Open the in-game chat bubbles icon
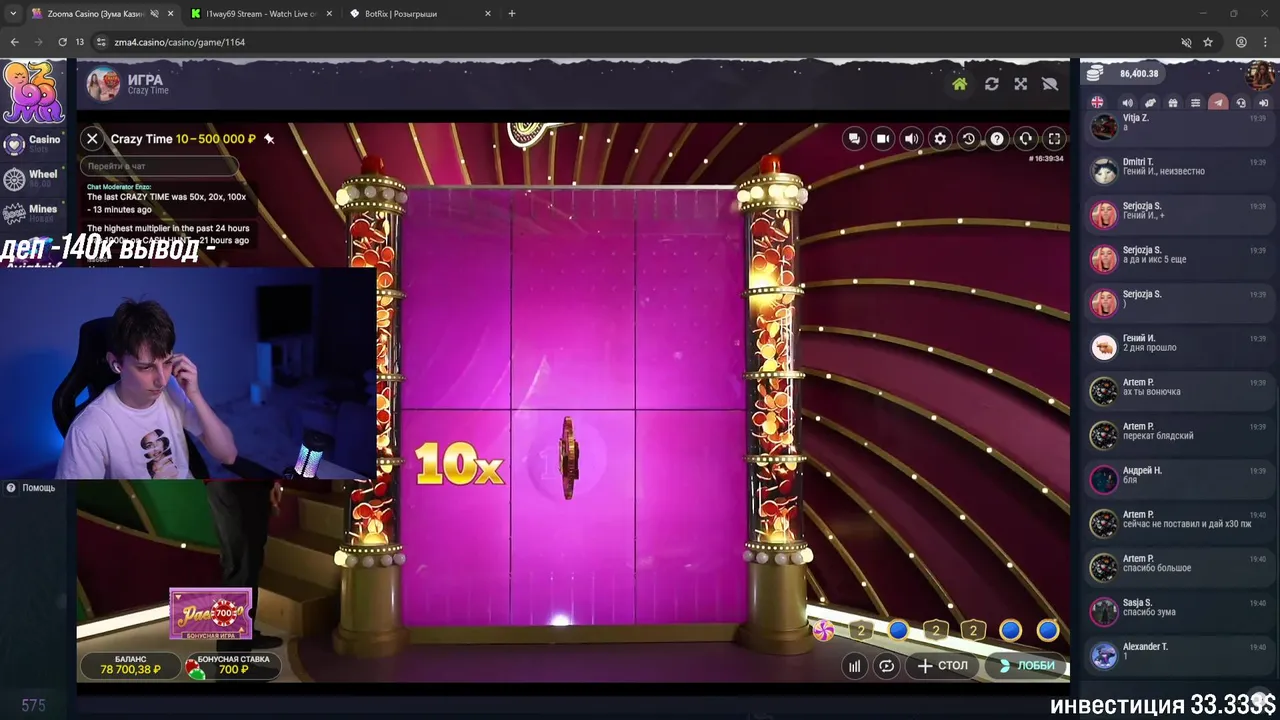 tap(853, 139)
